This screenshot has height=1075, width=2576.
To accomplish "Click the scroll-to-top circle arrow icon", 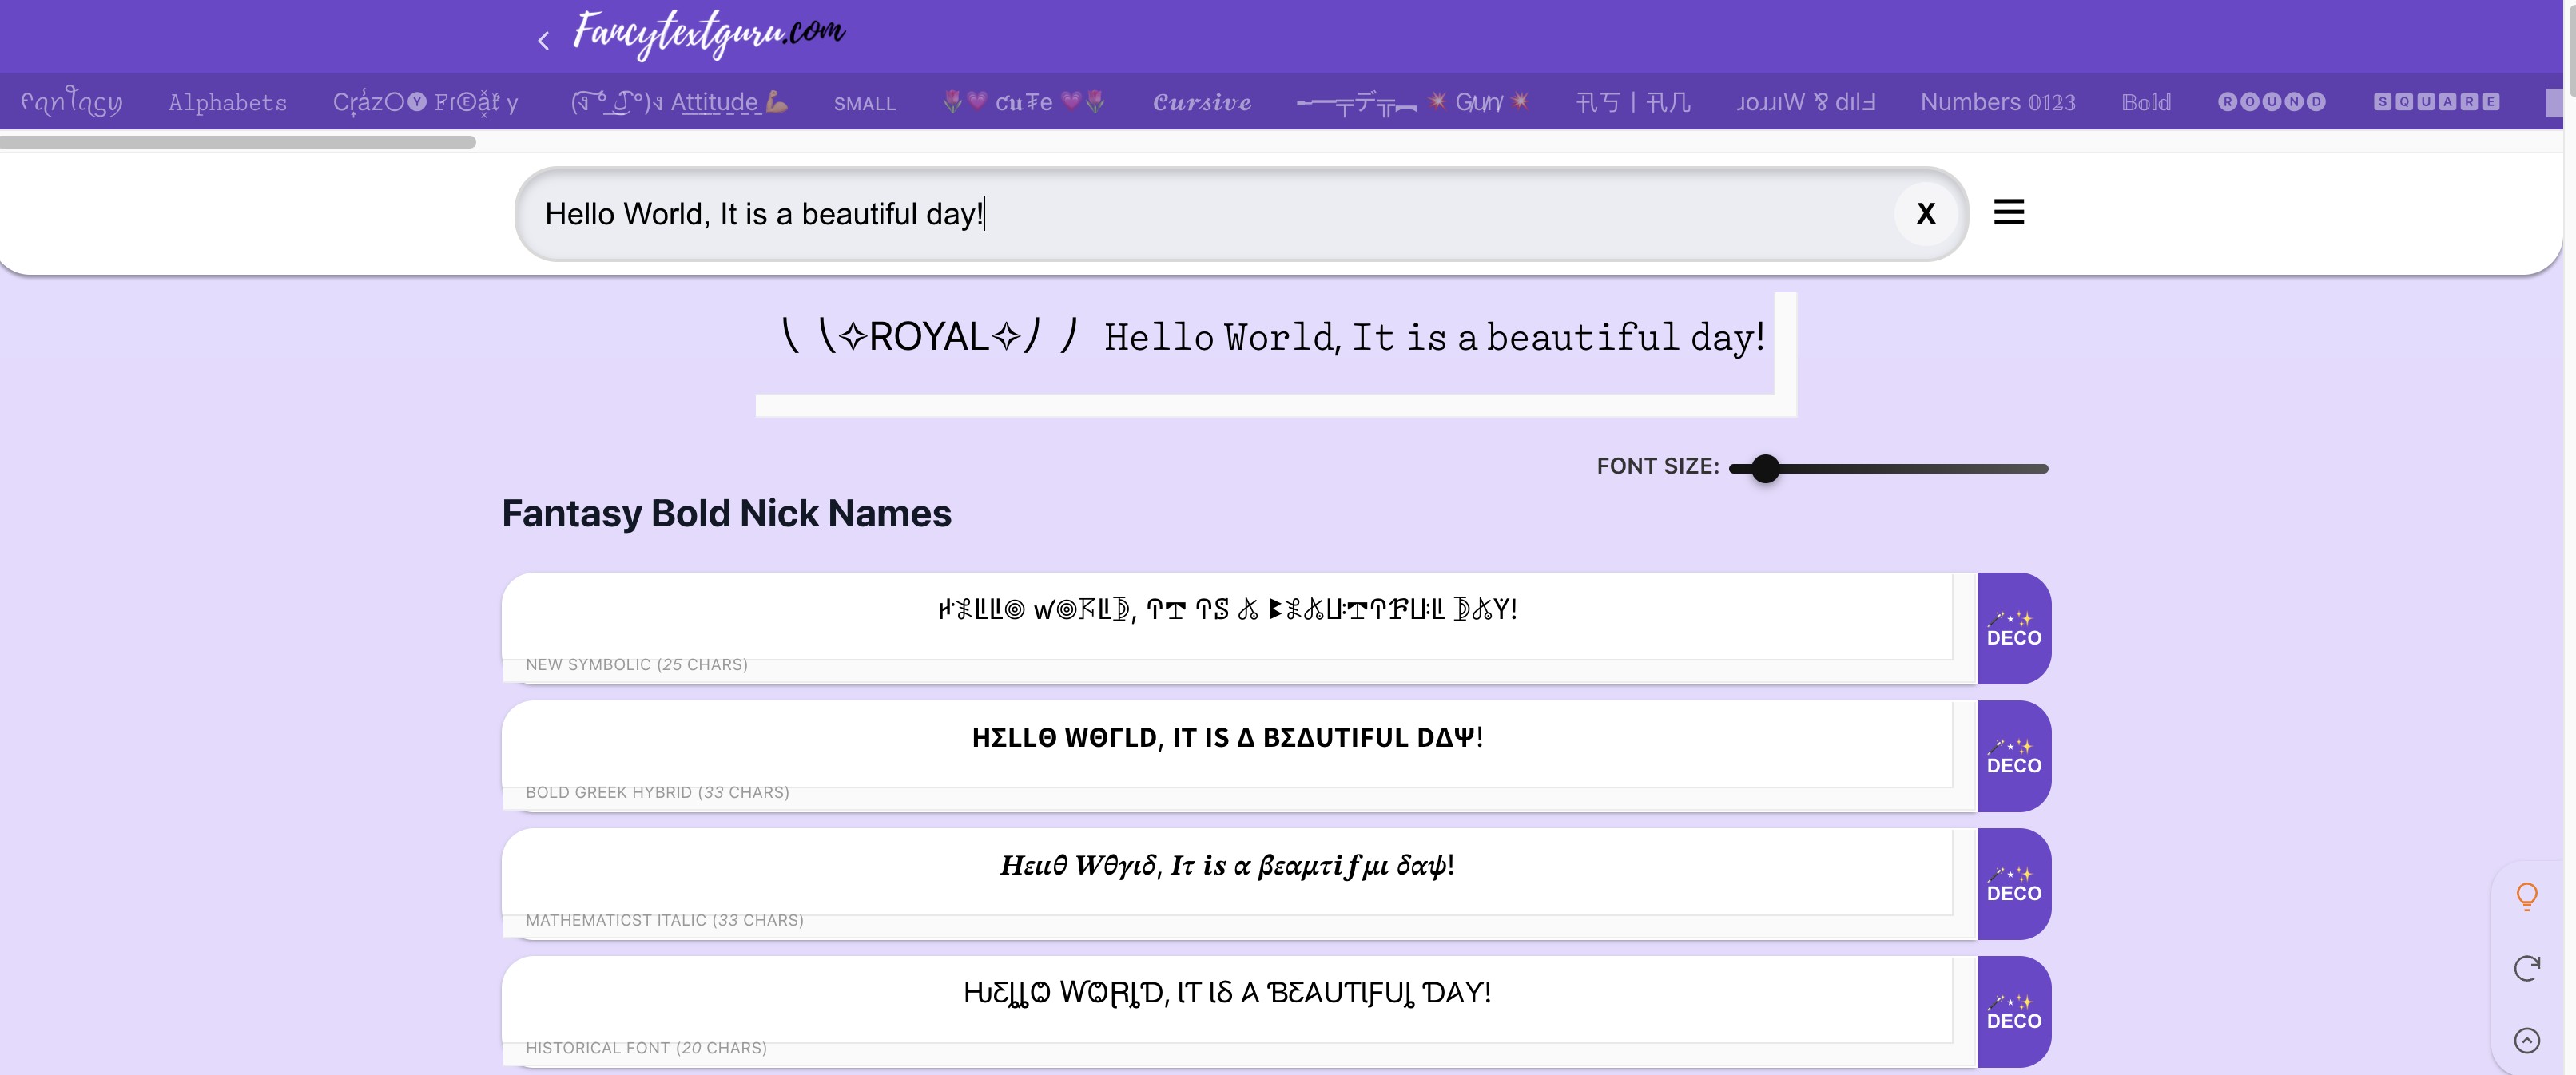I will point(2527,1041).
